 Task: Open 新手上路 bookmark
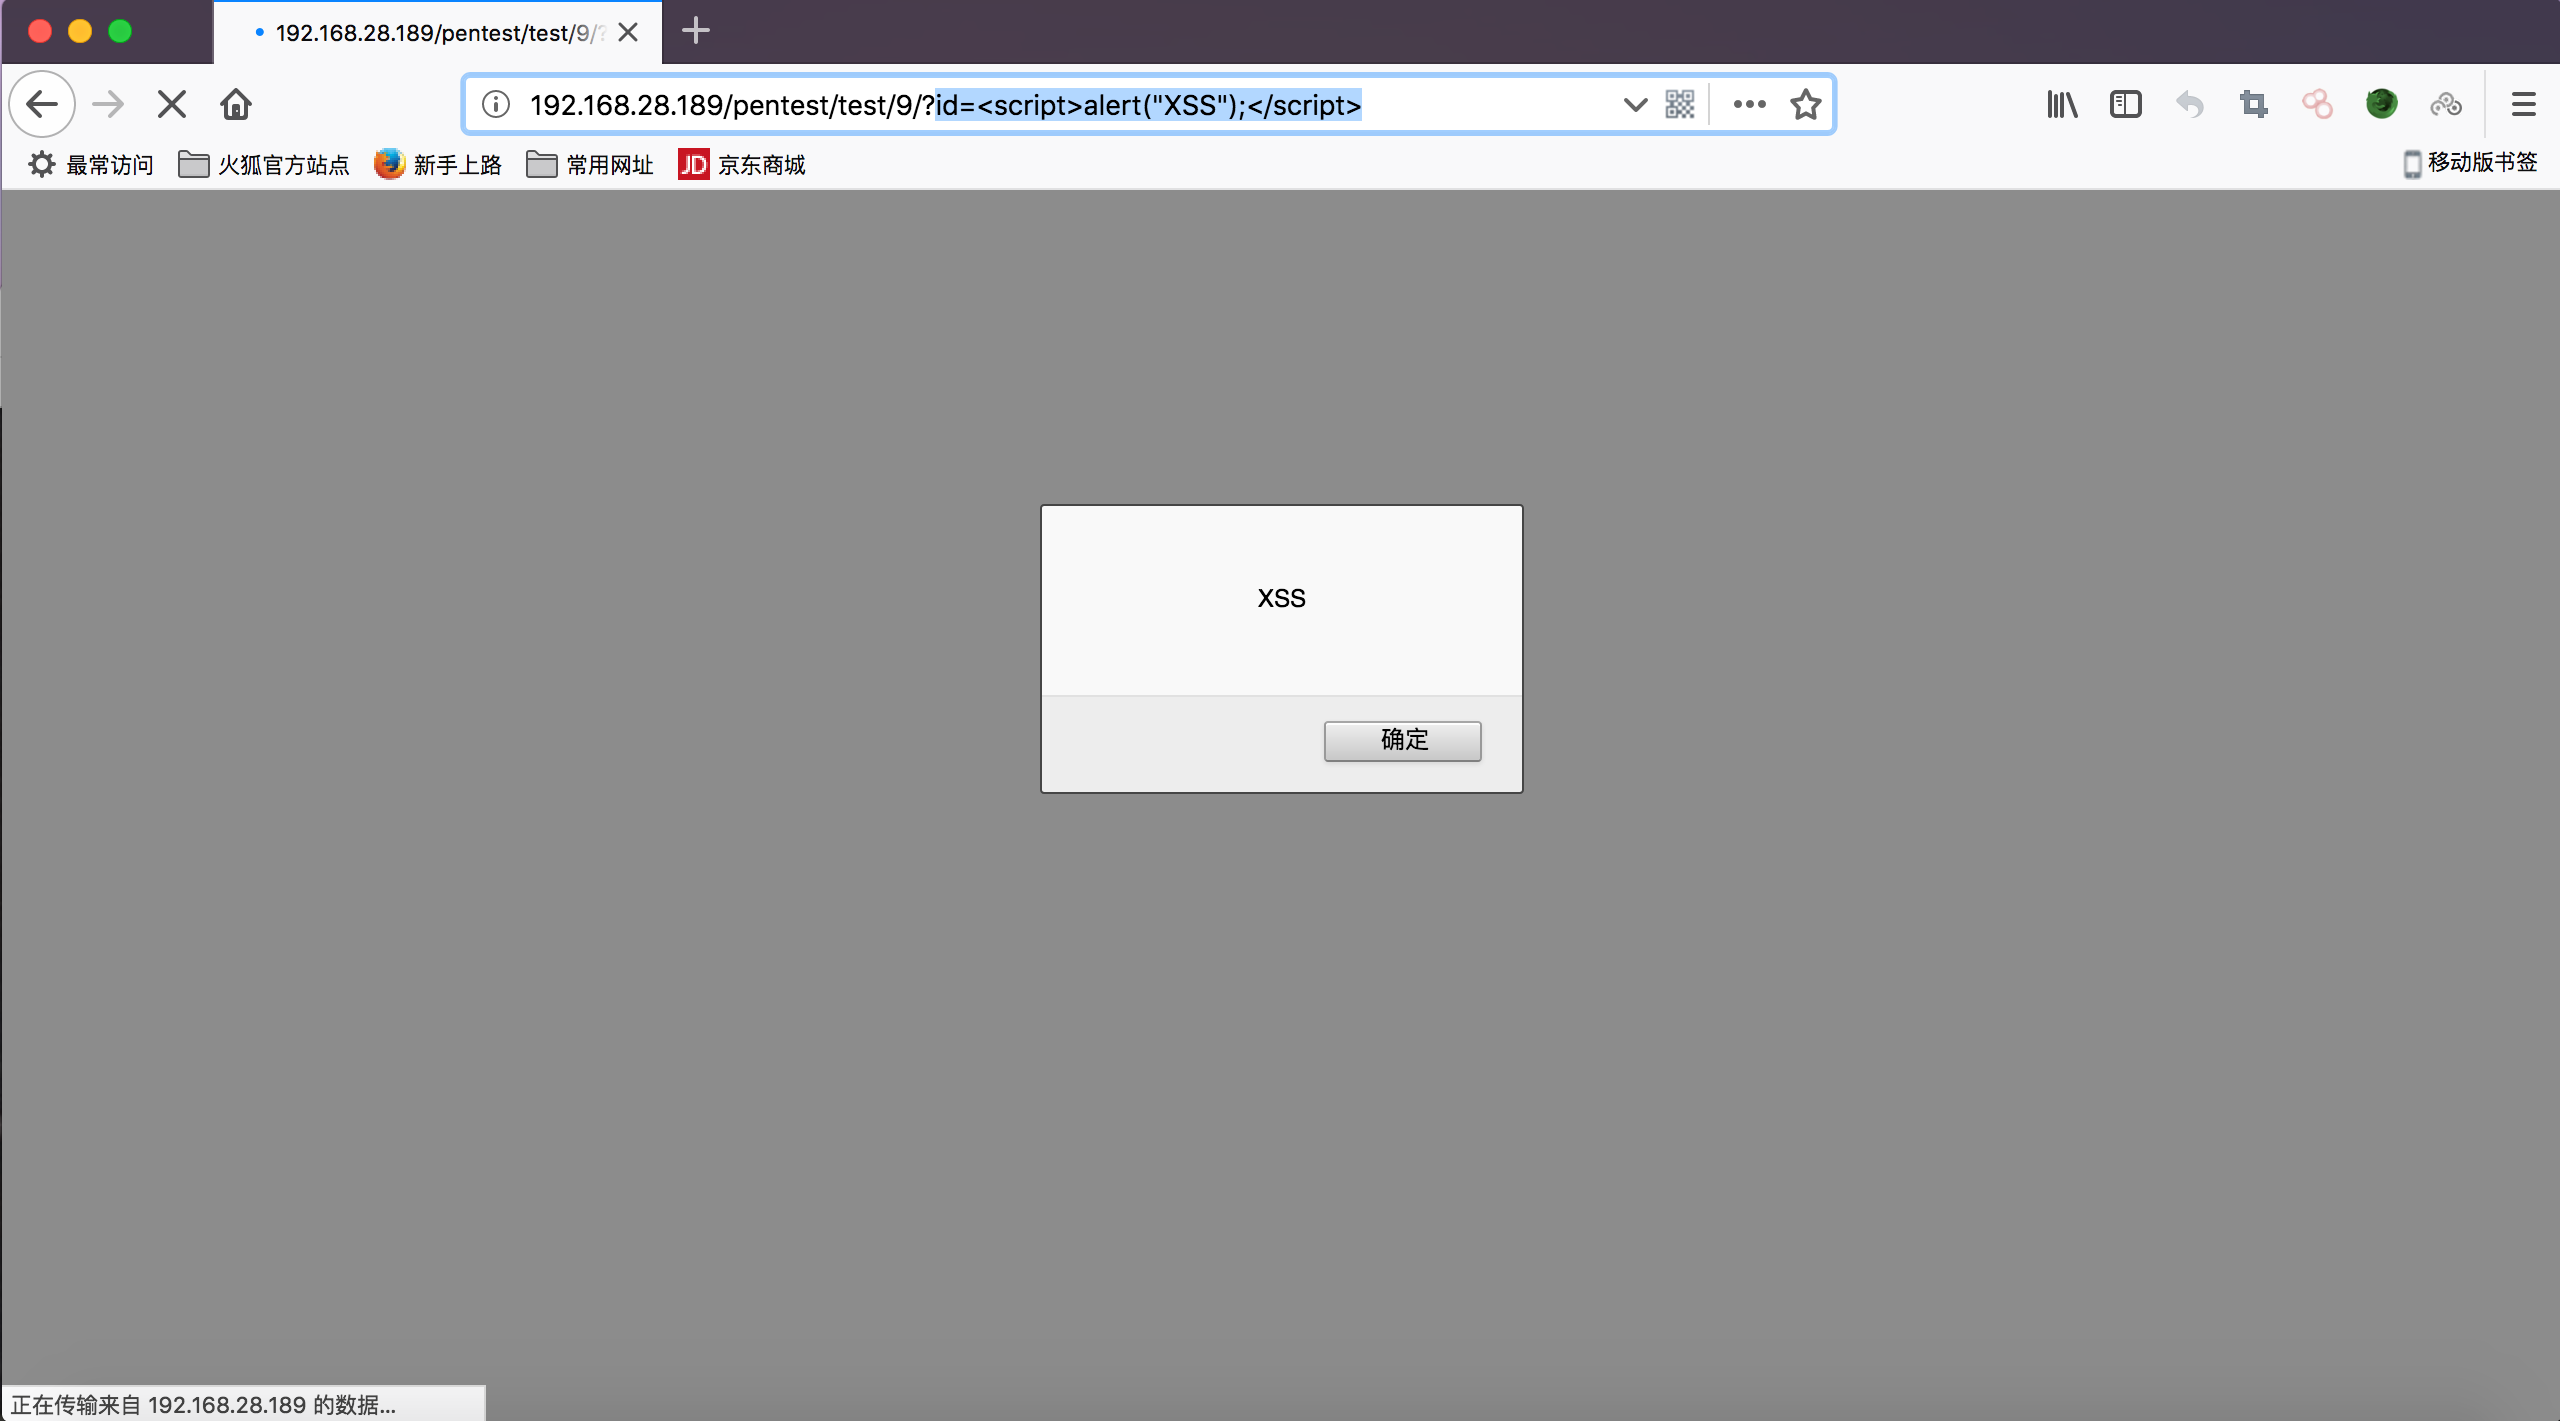coord(438,164)
